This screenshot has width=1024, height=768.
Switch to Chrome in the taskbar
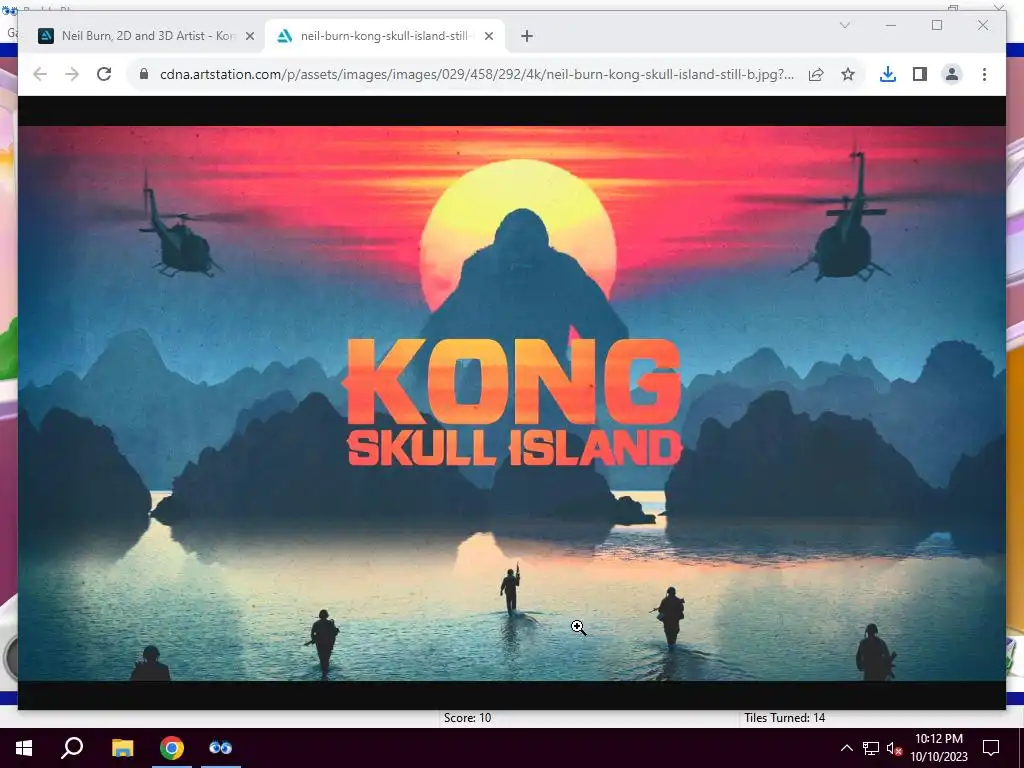click(172, 748)
